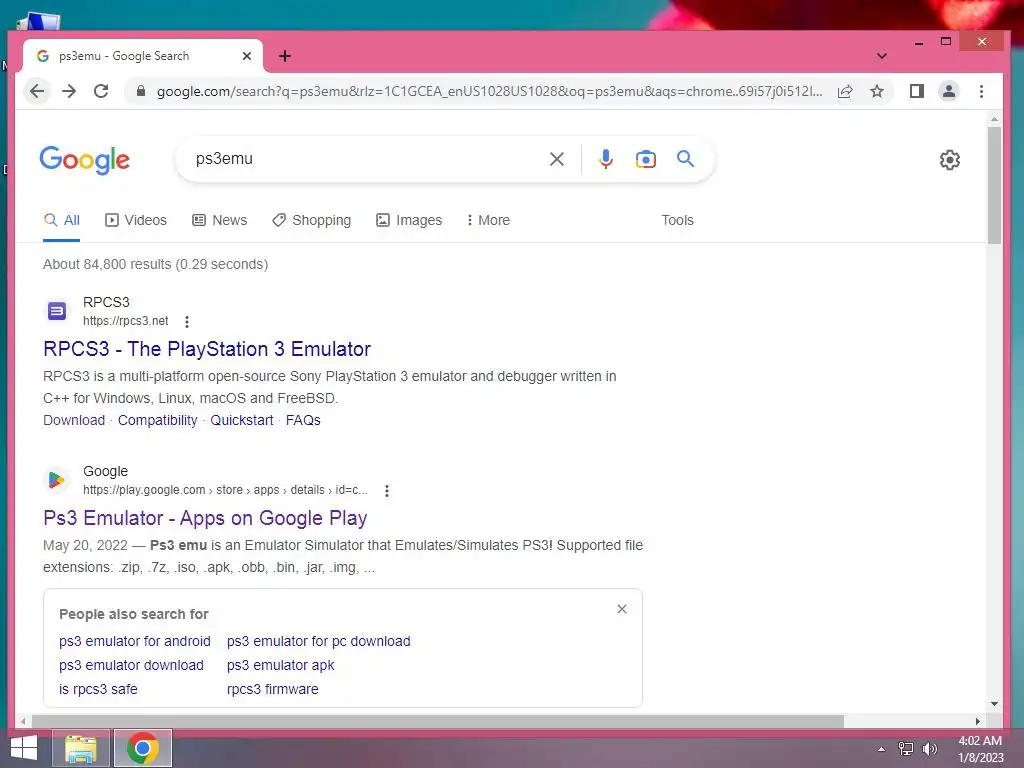
Task: Open the Chrome profile avatar menu
Action: pos(949,91)
